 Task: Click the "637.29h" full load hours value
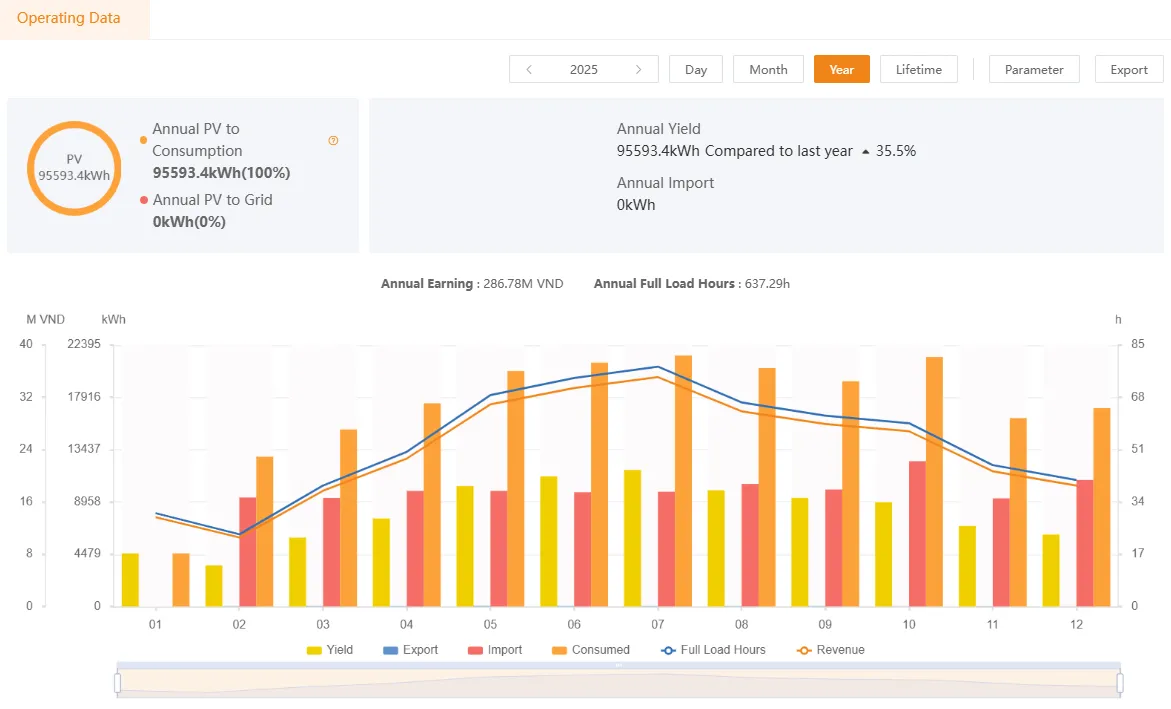(x=767, y=284)
